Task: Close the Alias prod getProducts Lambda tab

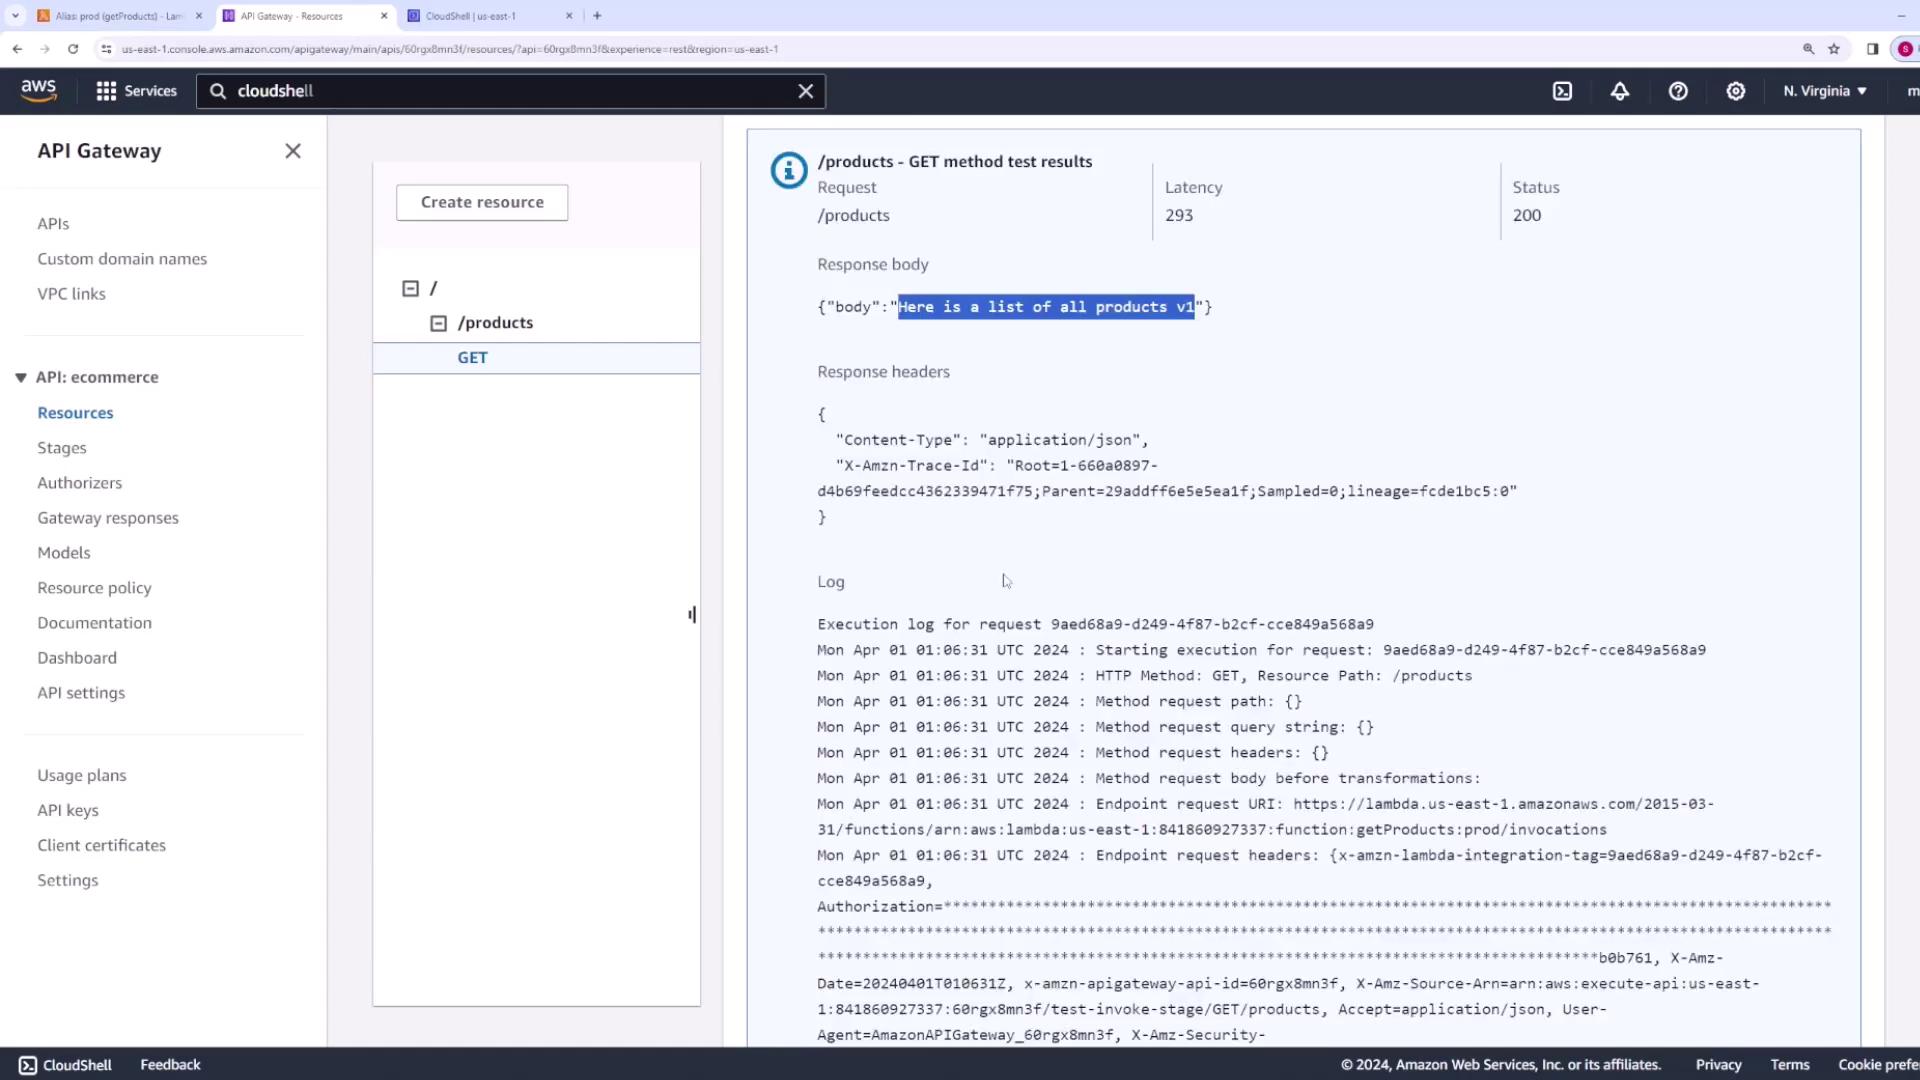Action: 198,15
